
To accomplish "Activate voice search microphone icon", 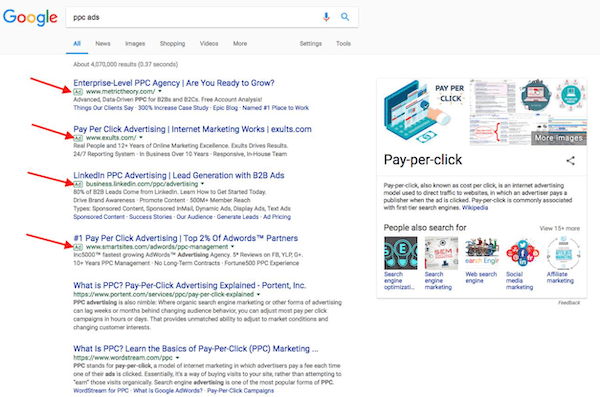I will (326, 17).
